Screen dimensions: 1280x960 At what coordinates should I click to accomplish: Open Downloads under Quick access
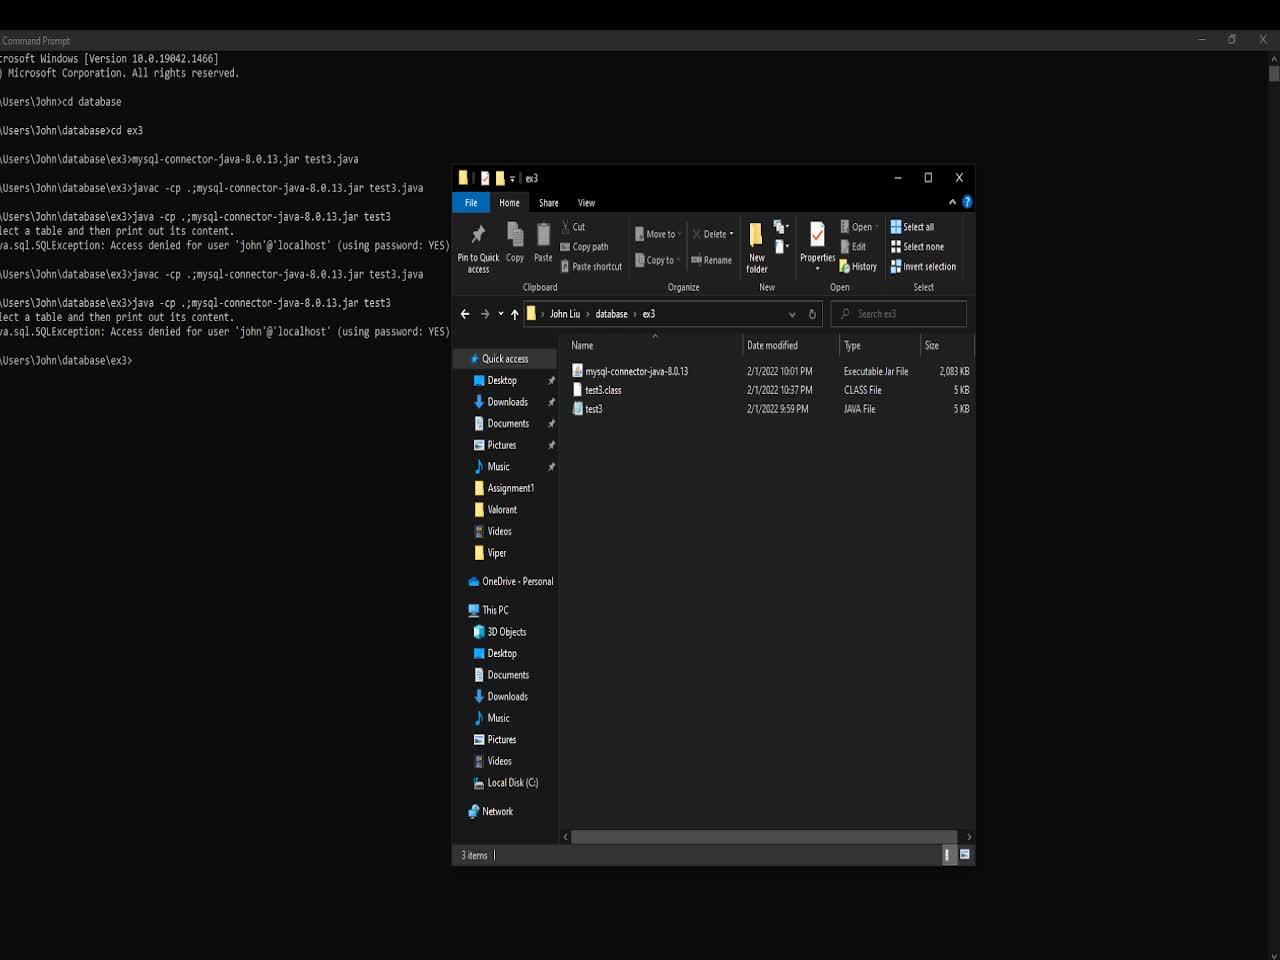(500, 402)
